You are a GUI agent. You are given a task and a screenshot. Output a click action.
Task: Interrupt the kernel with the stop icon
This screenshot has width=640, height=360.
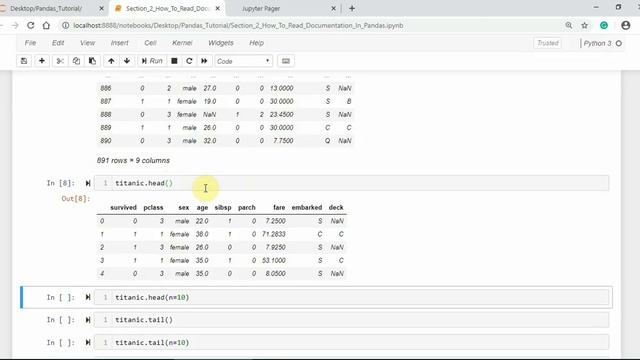tap(174, 61)
